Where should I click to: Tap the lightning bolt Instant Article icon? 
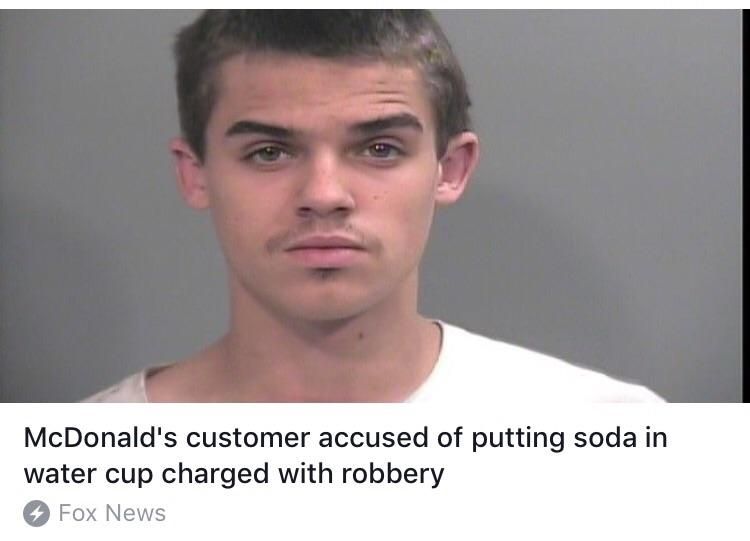pyautogui.click(x=36, y=514)
